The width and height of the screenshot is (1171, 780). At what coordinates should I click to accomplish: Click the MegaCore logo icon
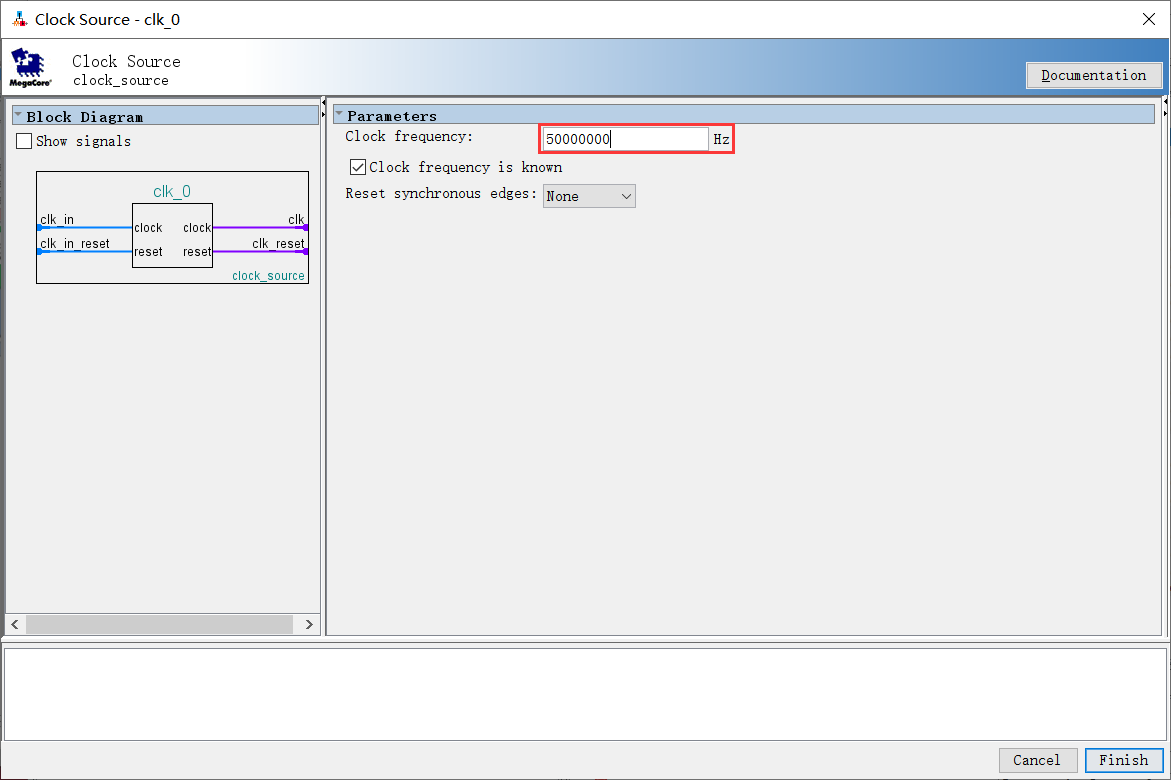pos(30,66)
